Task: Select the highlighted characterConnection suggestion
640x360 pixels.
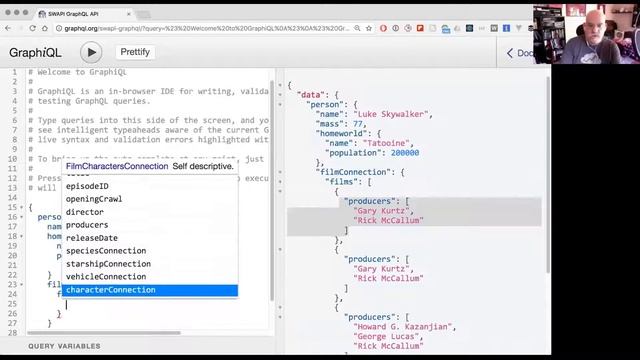Action: [x=150, y=290]
